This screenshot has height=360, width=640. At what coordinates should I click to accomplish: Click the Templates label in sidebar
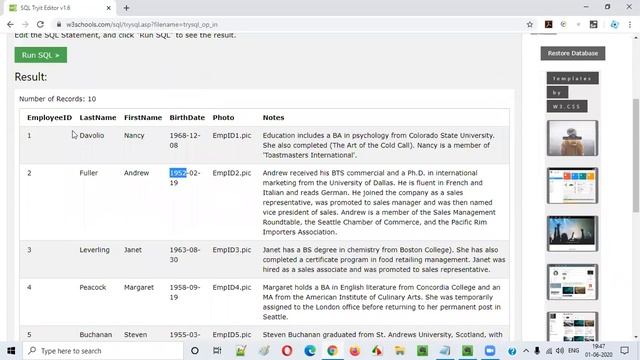pyautogui.click(x=573, y=78)
